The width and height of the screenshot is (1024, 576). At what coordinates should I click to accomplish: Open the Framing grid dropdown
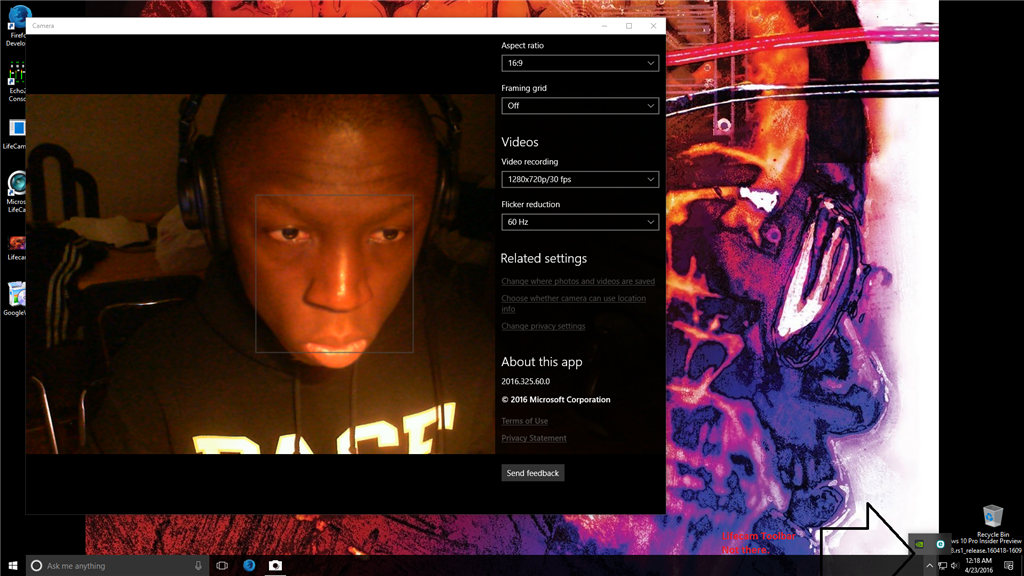pyautogui.click(x=580, y=106)
